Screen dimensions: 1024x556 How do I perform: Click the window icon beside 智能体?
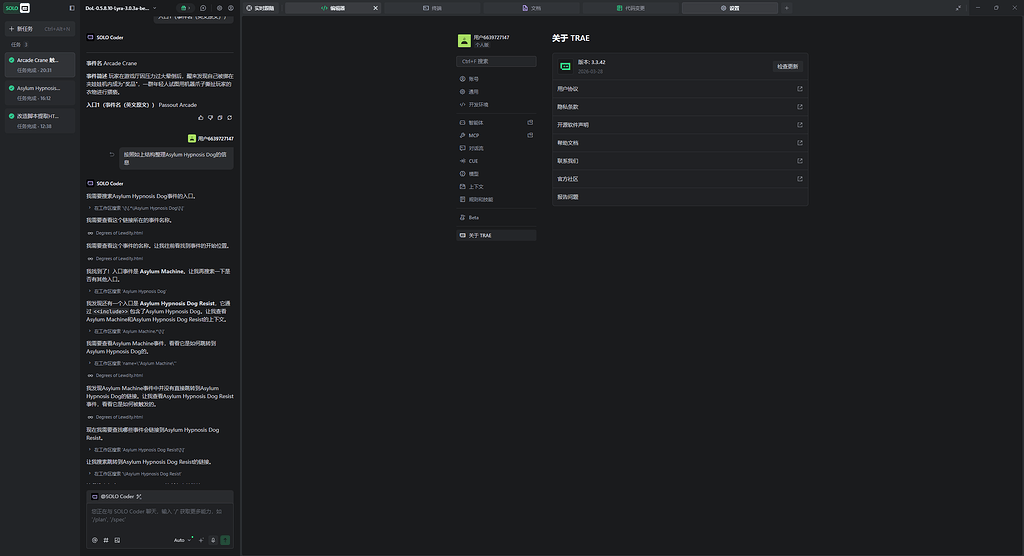[x=530, y=123]
